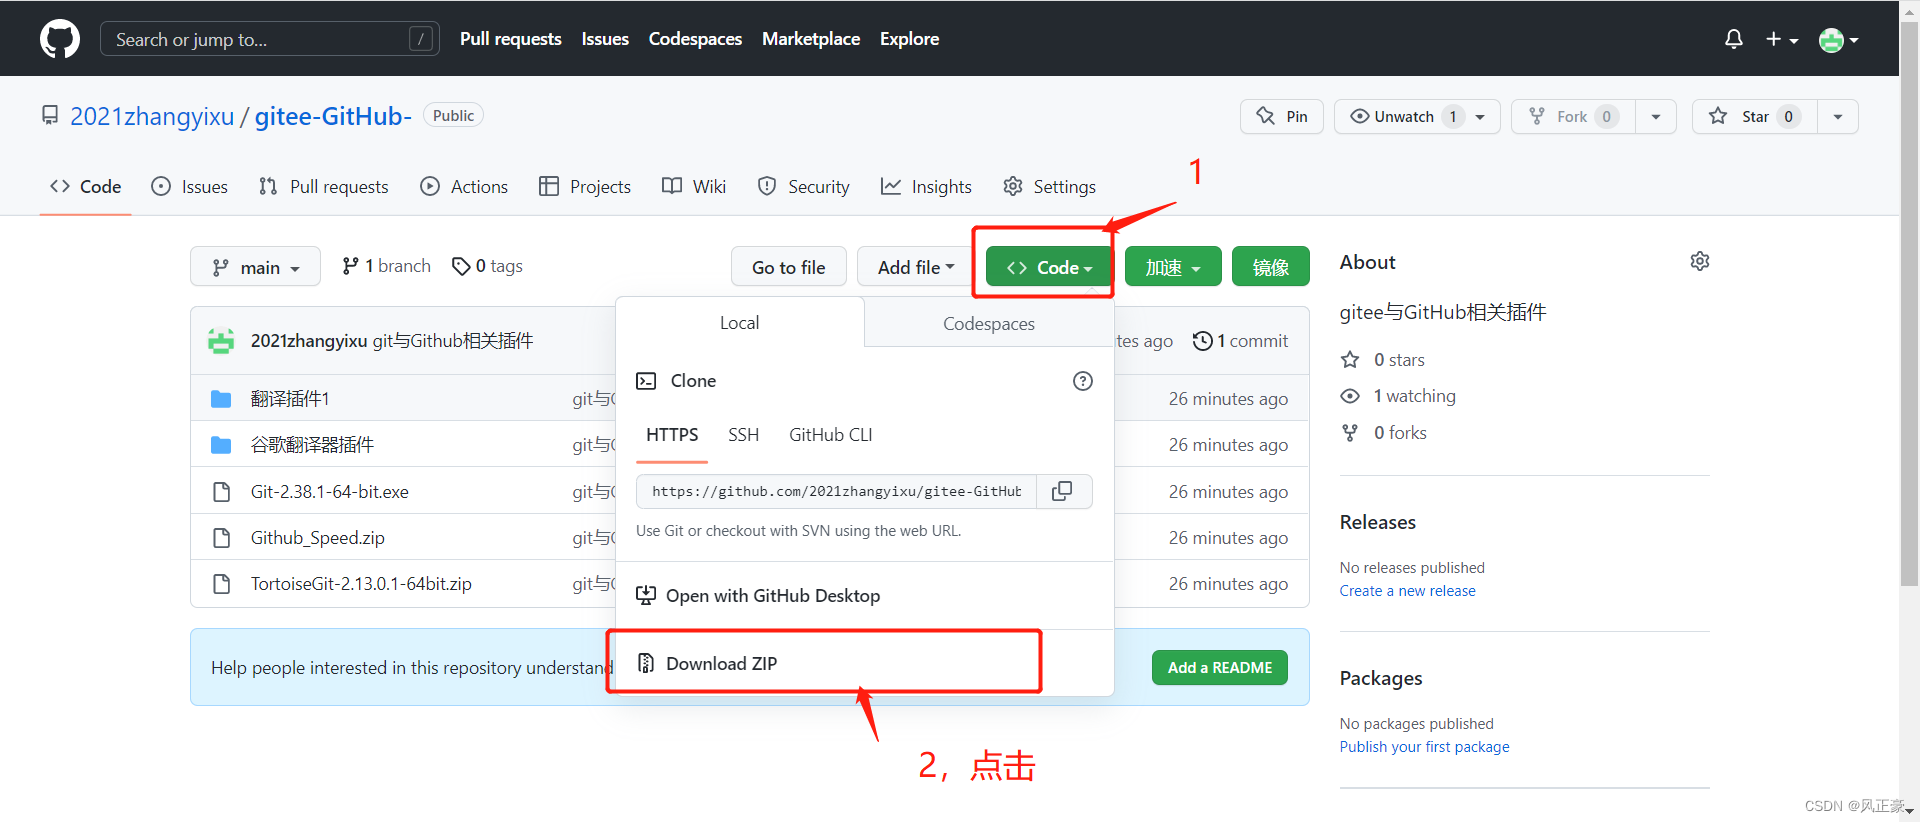Star the repository
Image resolution: width=1920 pixels, height=822 pixels.
point(1755,116)
